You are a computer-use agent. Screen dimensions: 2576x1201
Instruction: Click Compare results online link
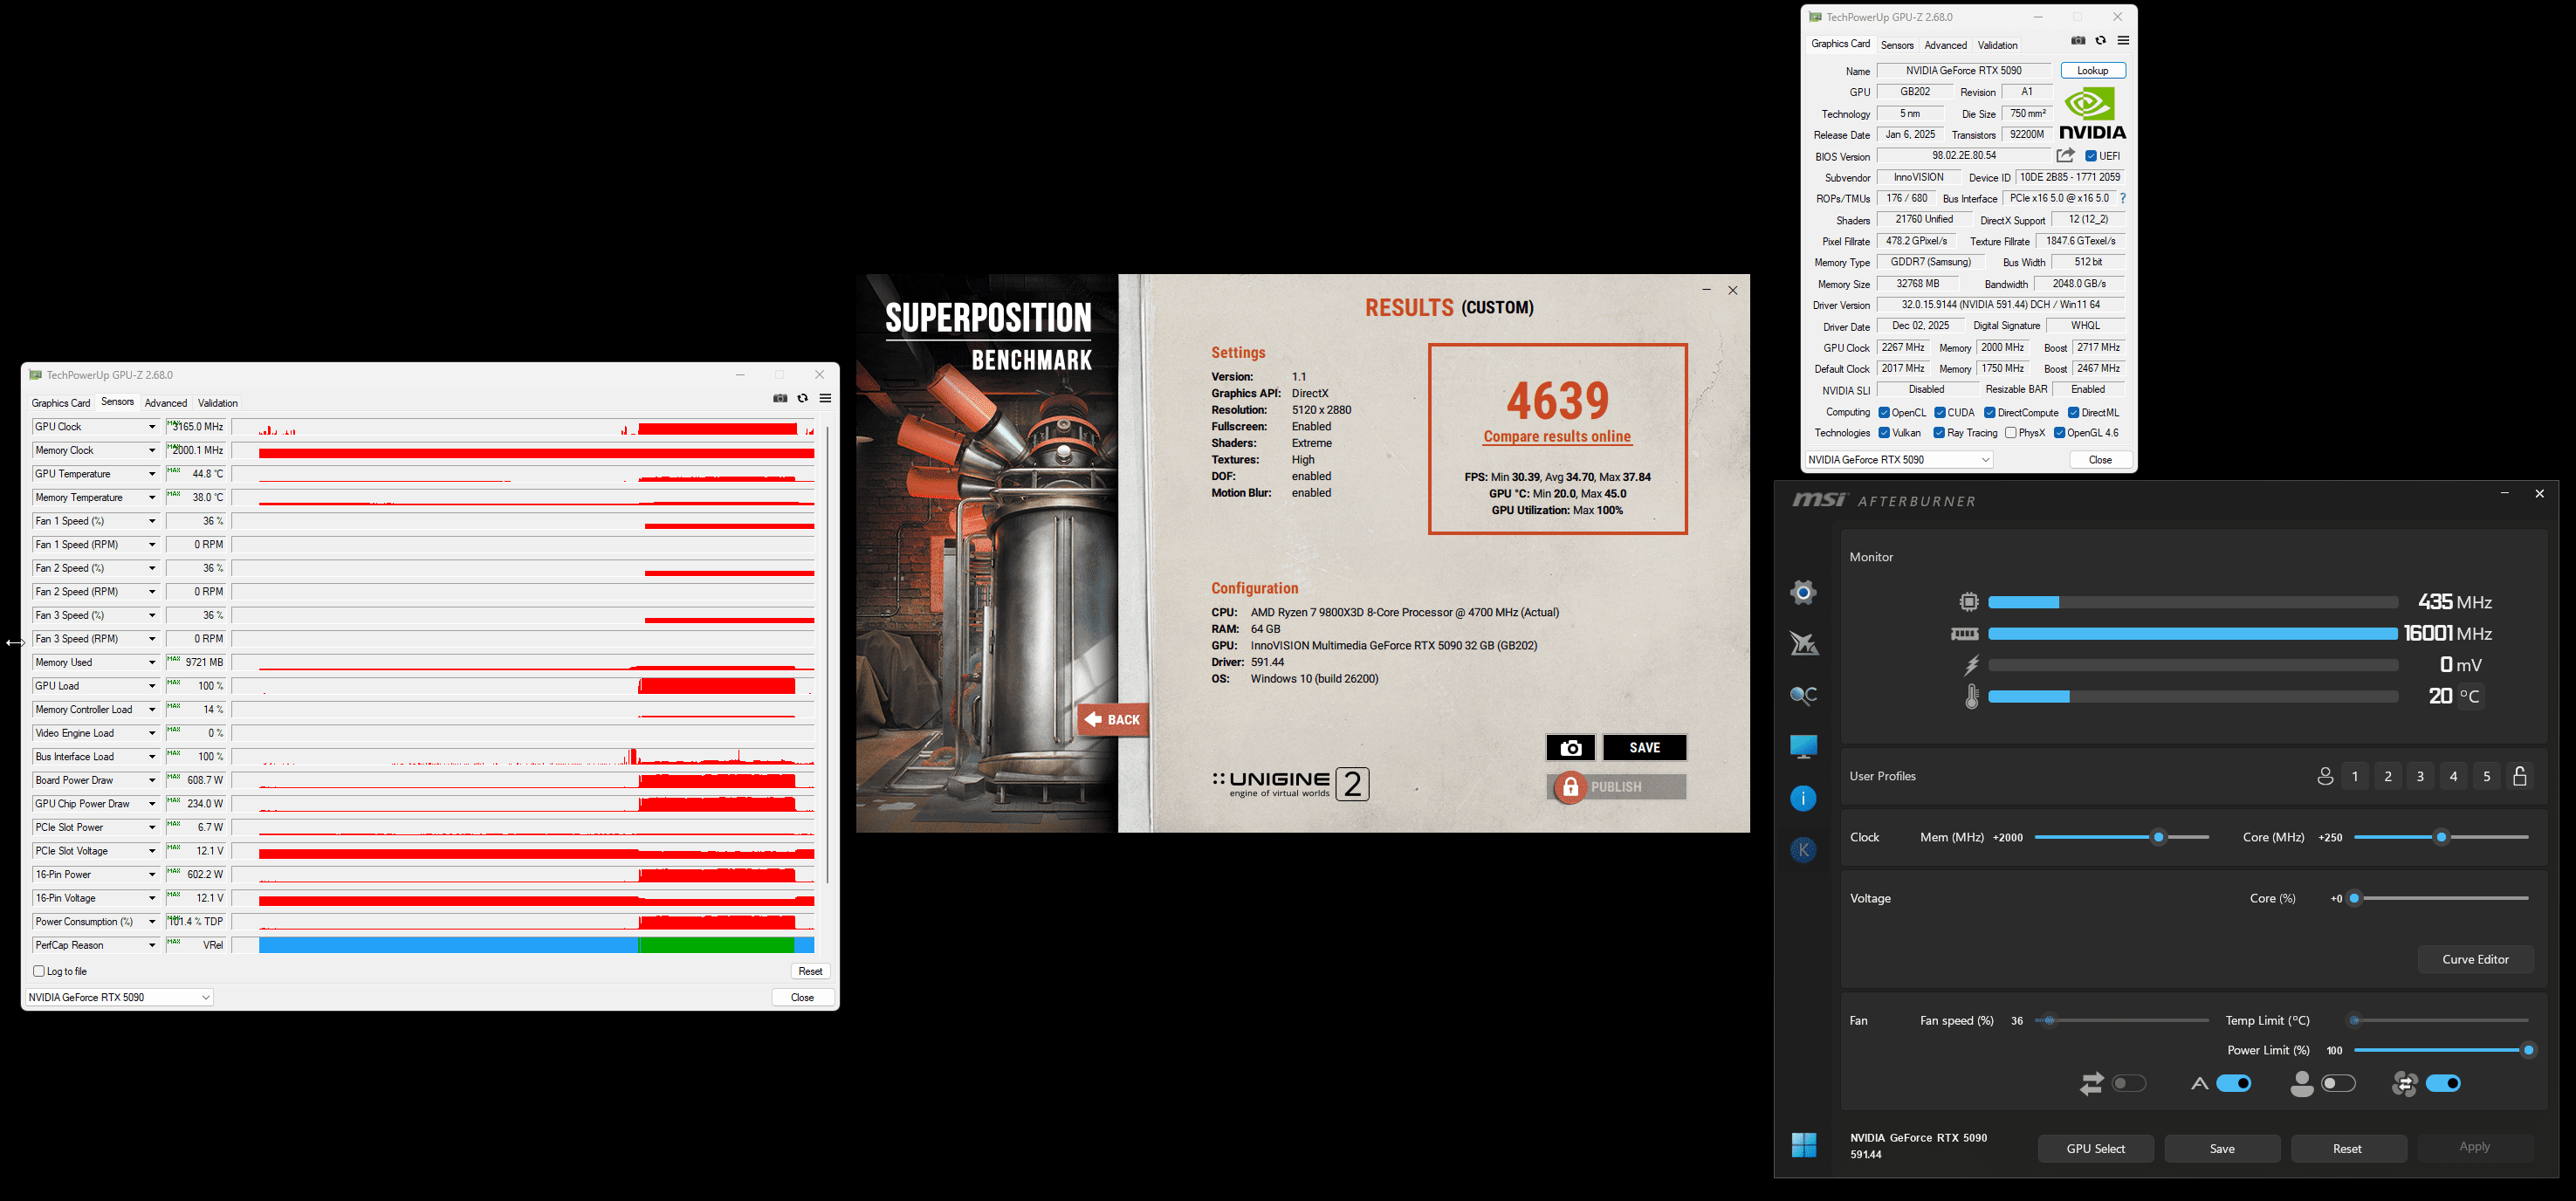click(1557, 436)
